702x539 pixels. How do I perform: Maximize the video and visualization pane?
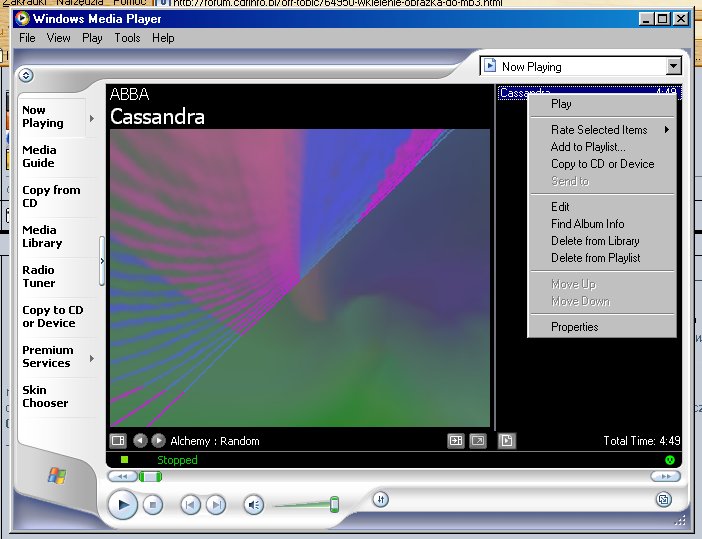(456, 441)
